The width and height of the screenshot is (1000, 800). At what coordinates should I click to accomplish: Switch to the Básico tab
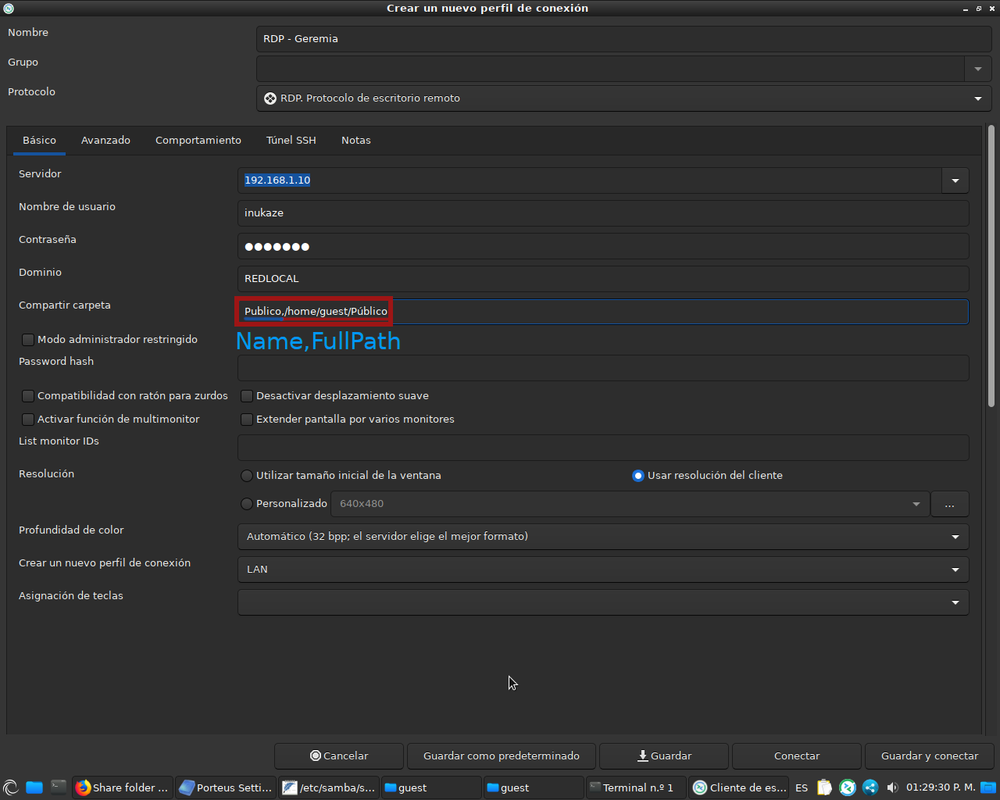point(40,140)
